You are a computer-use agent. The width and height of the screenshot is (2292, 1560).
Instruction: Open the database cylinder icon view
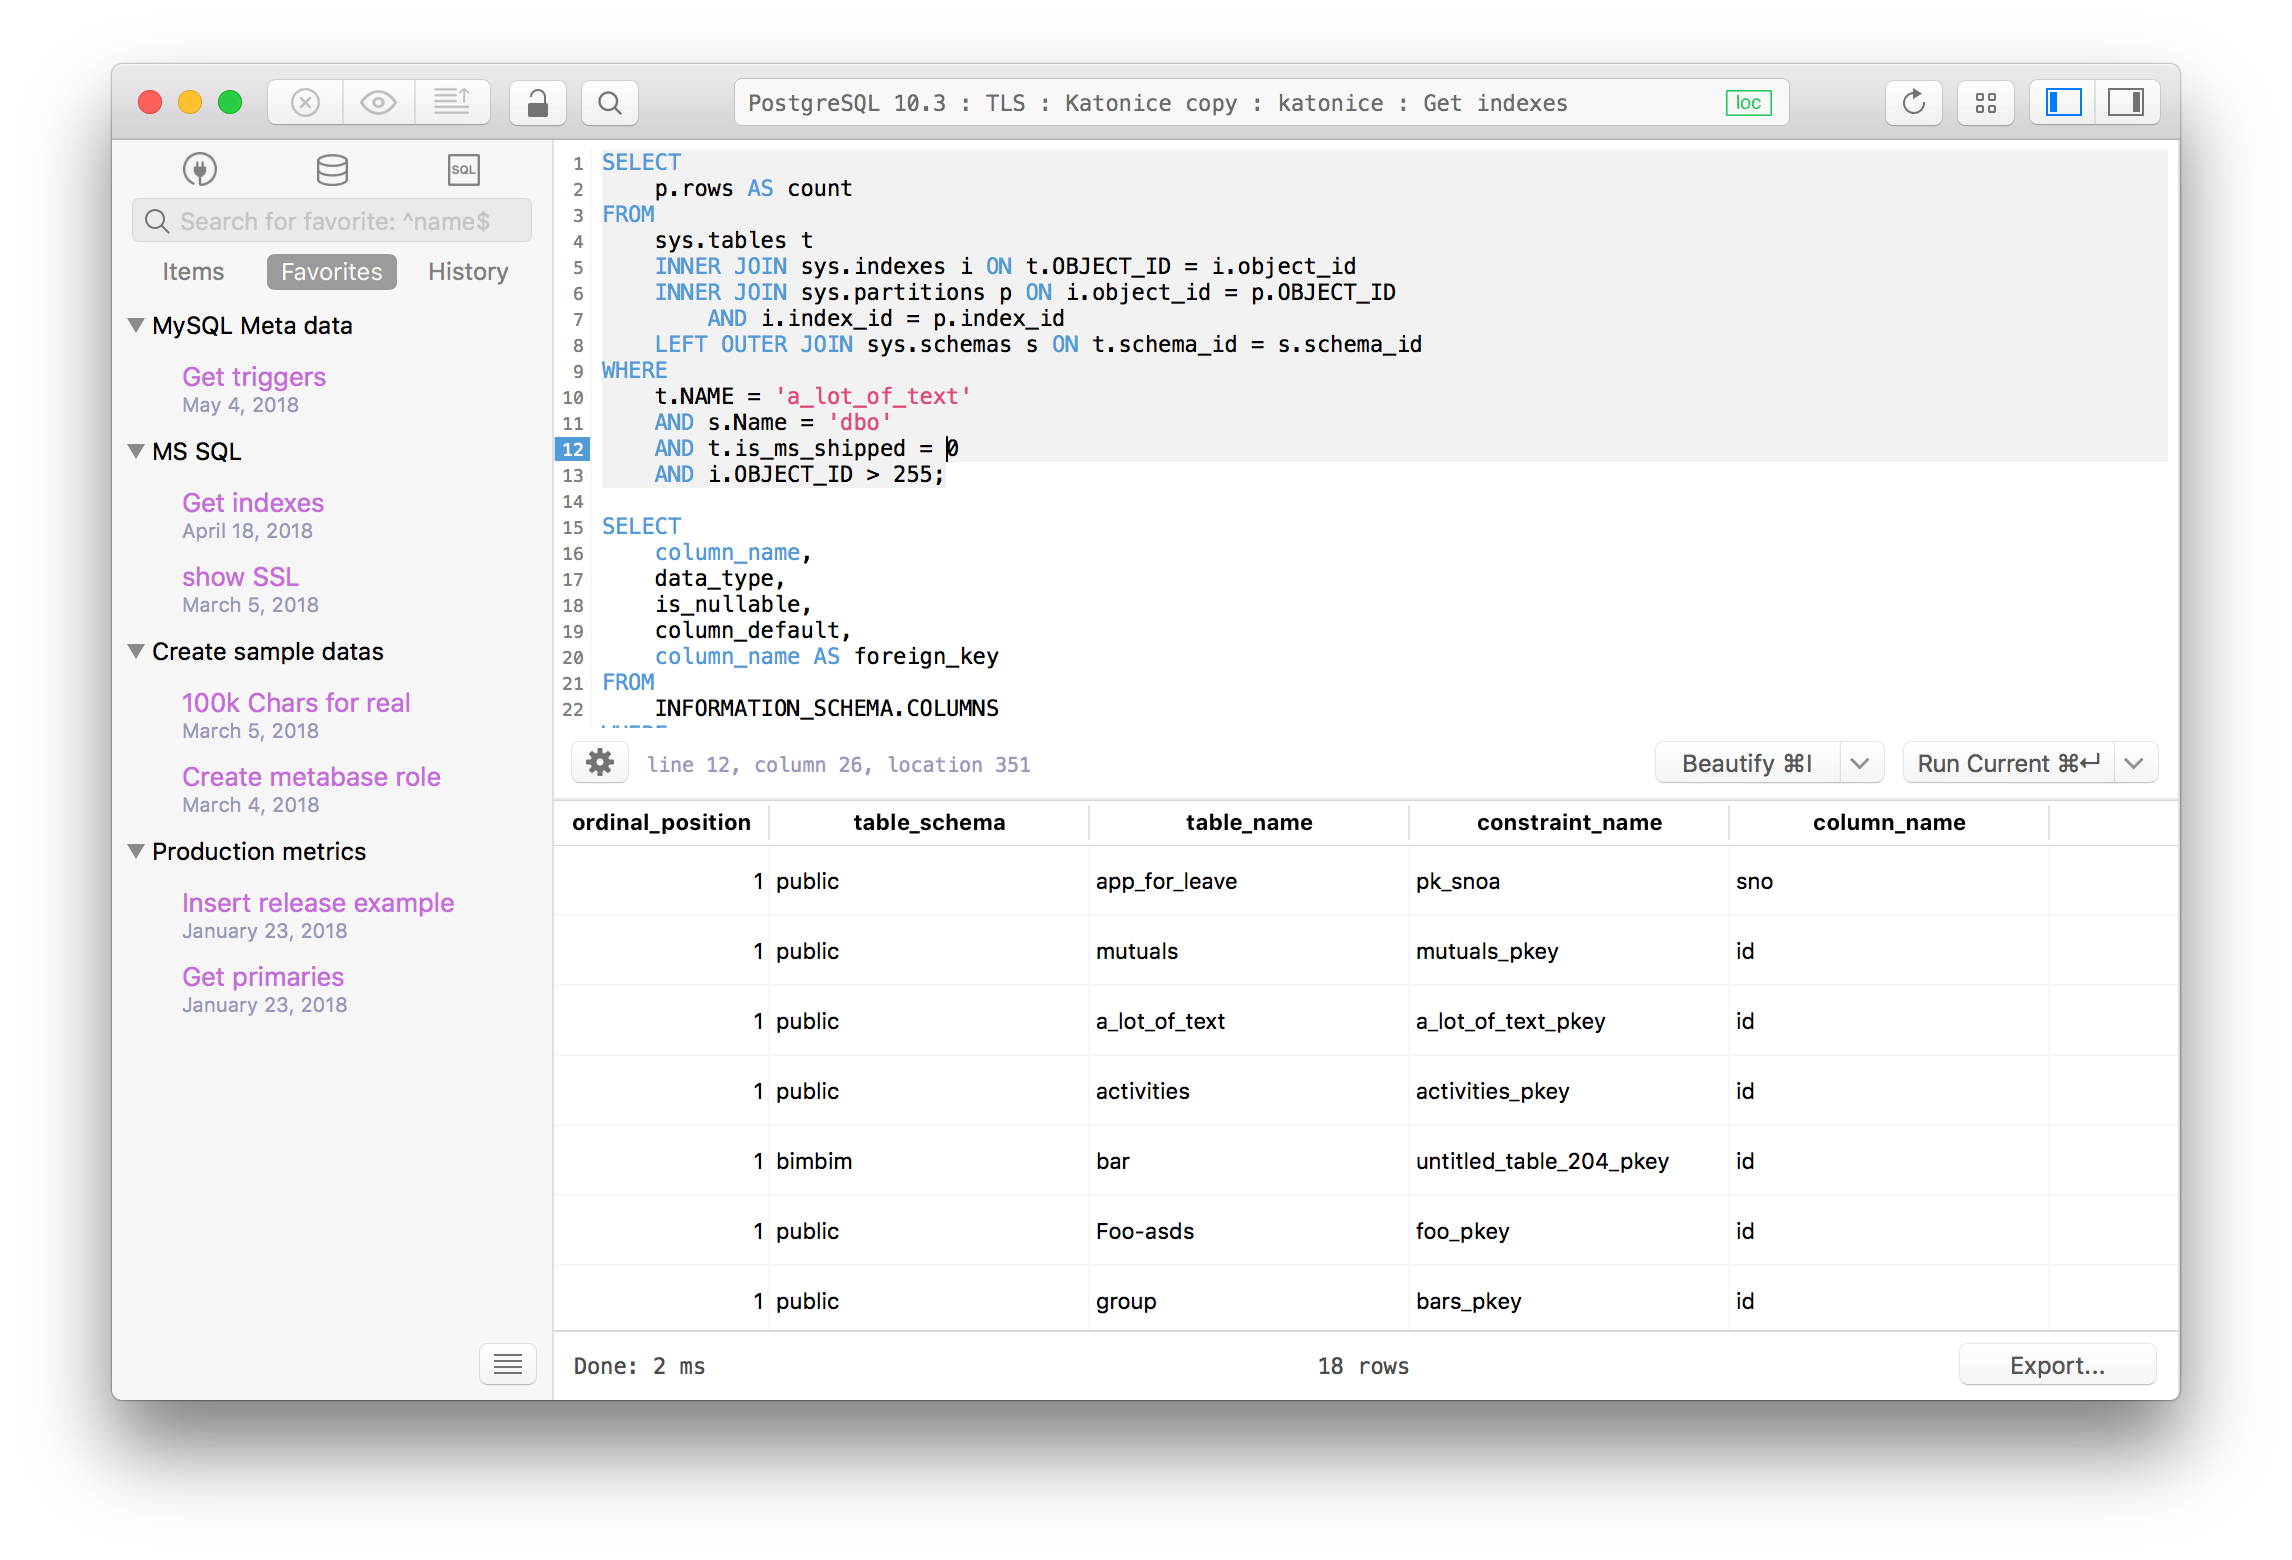[x=332, y=169]
